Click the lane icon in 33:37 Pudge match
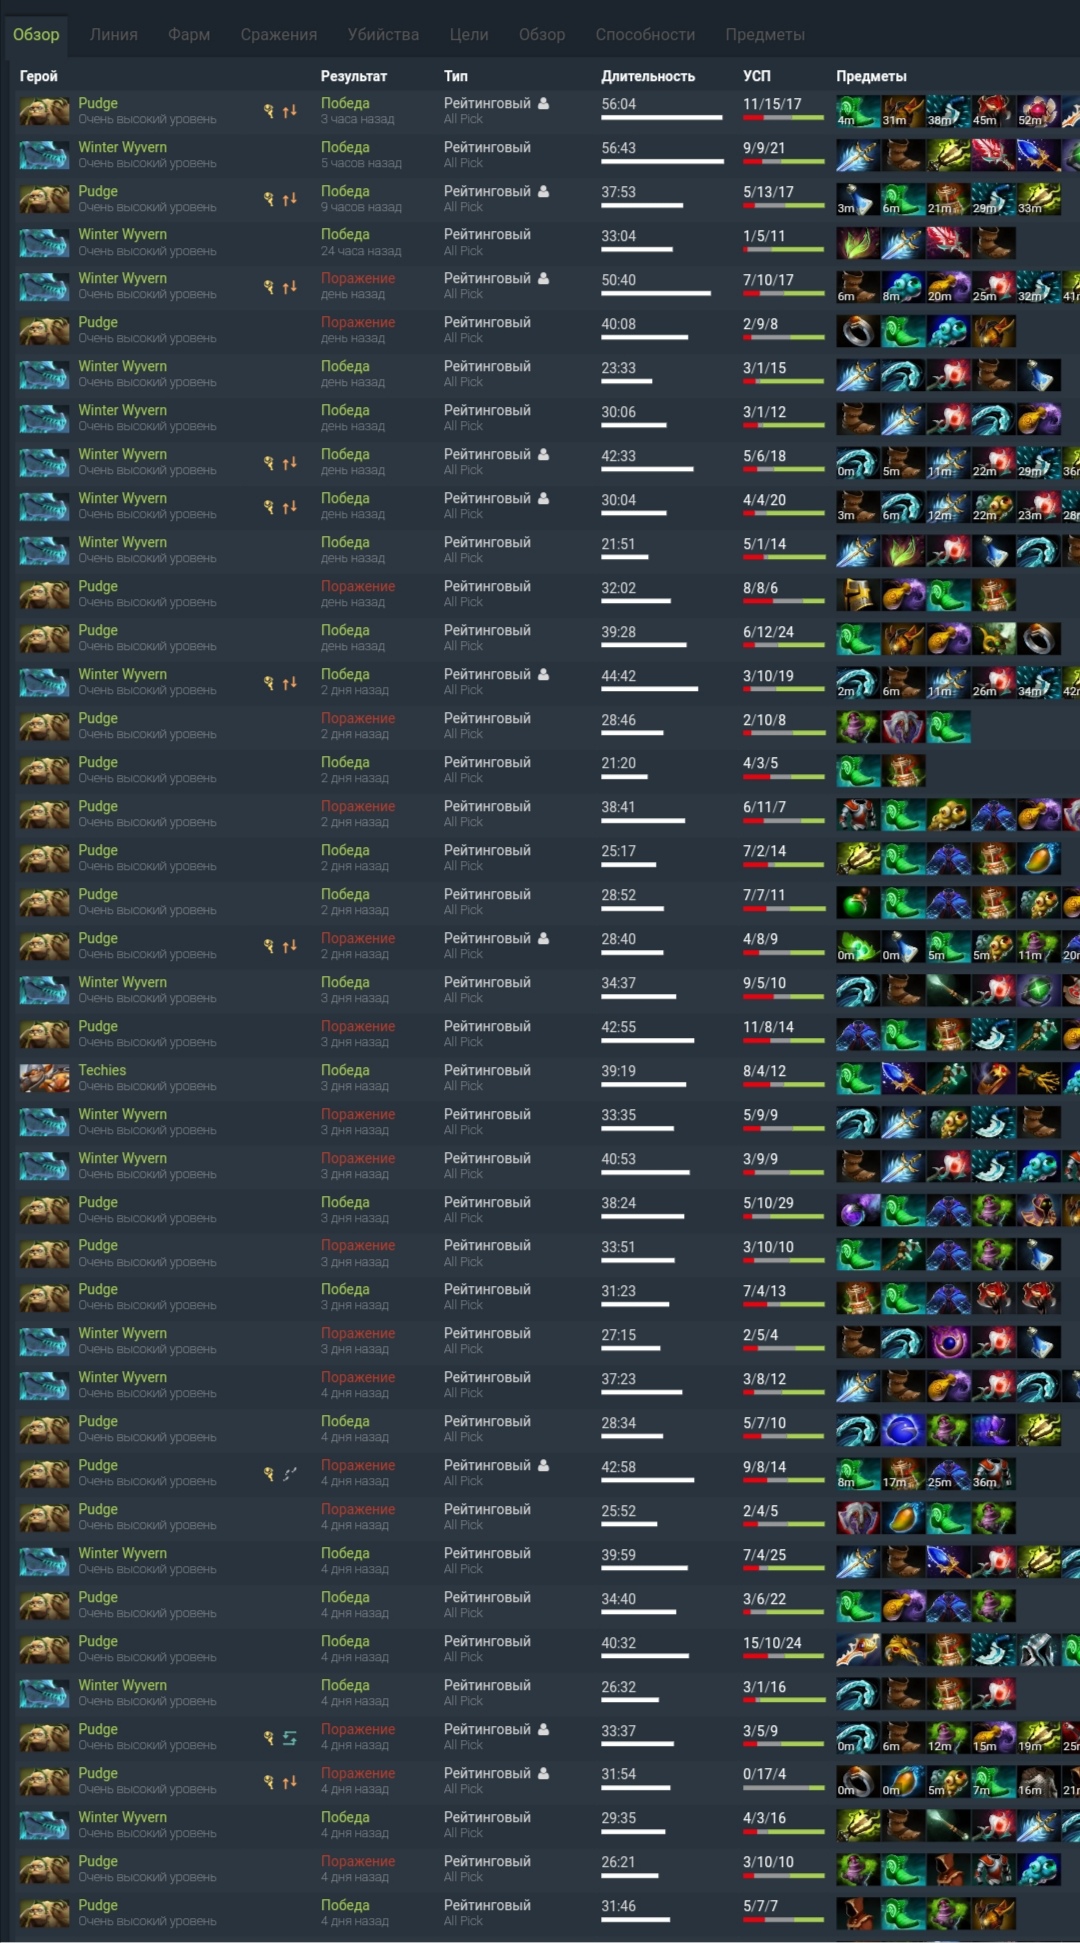Screen dimensions: 1080x1943 289,1738
